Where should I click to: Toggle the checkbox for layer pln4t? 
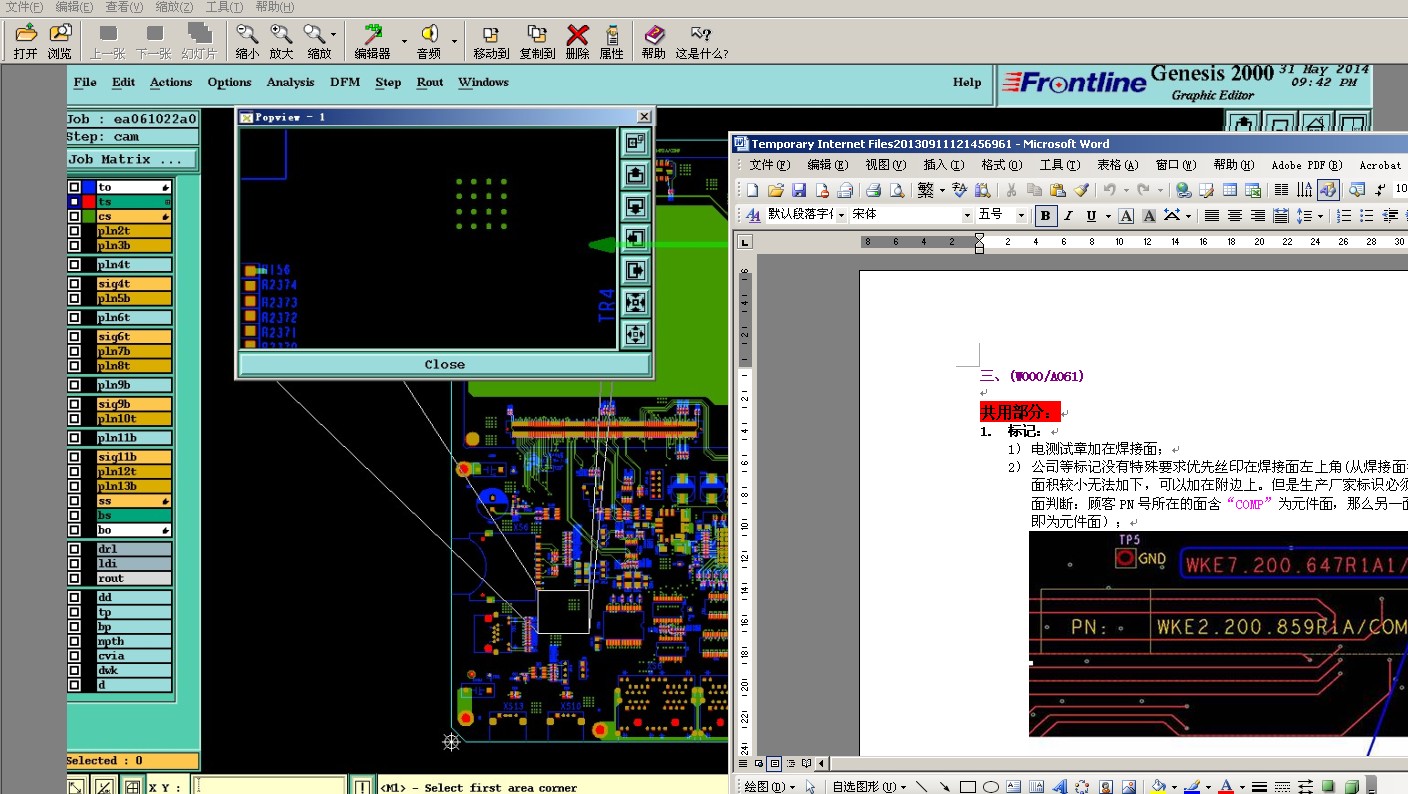coord(75,265)
